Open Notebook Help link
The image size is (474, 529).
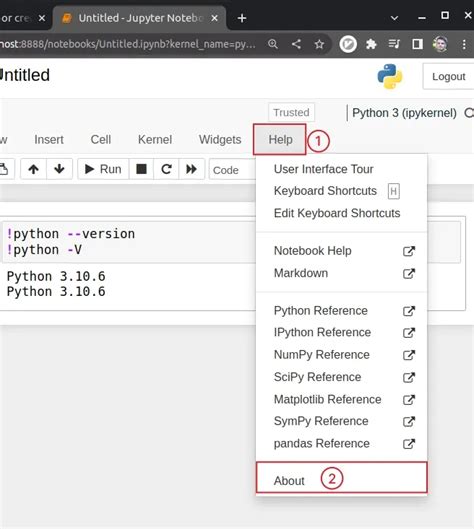(341, 251)
